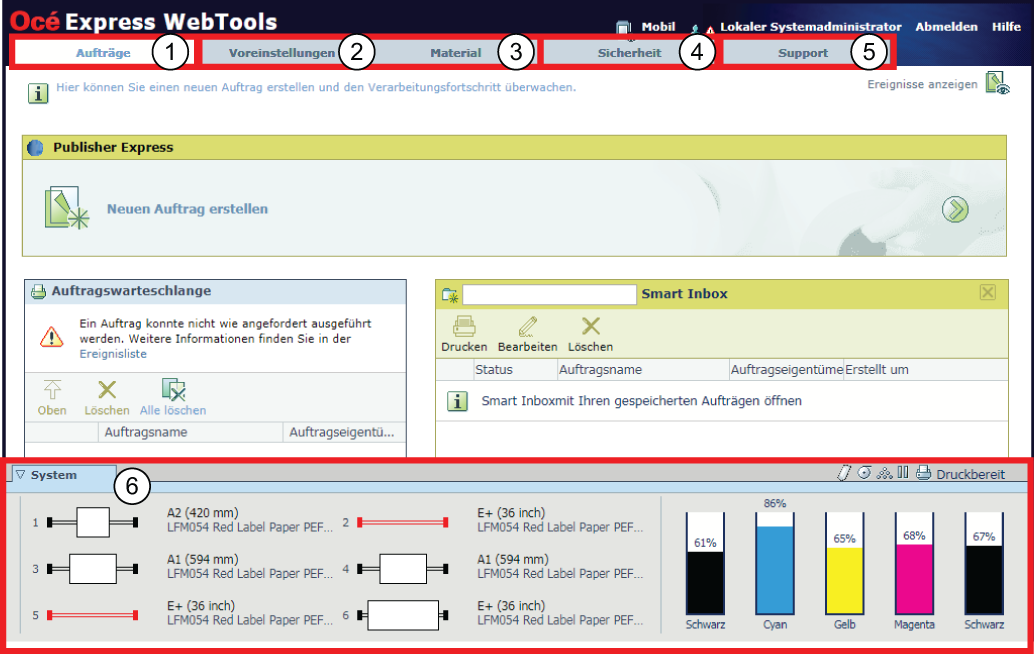Click the warning triangle in job queue
Screen dimensions: 1034x654
(x=51, y=337)
